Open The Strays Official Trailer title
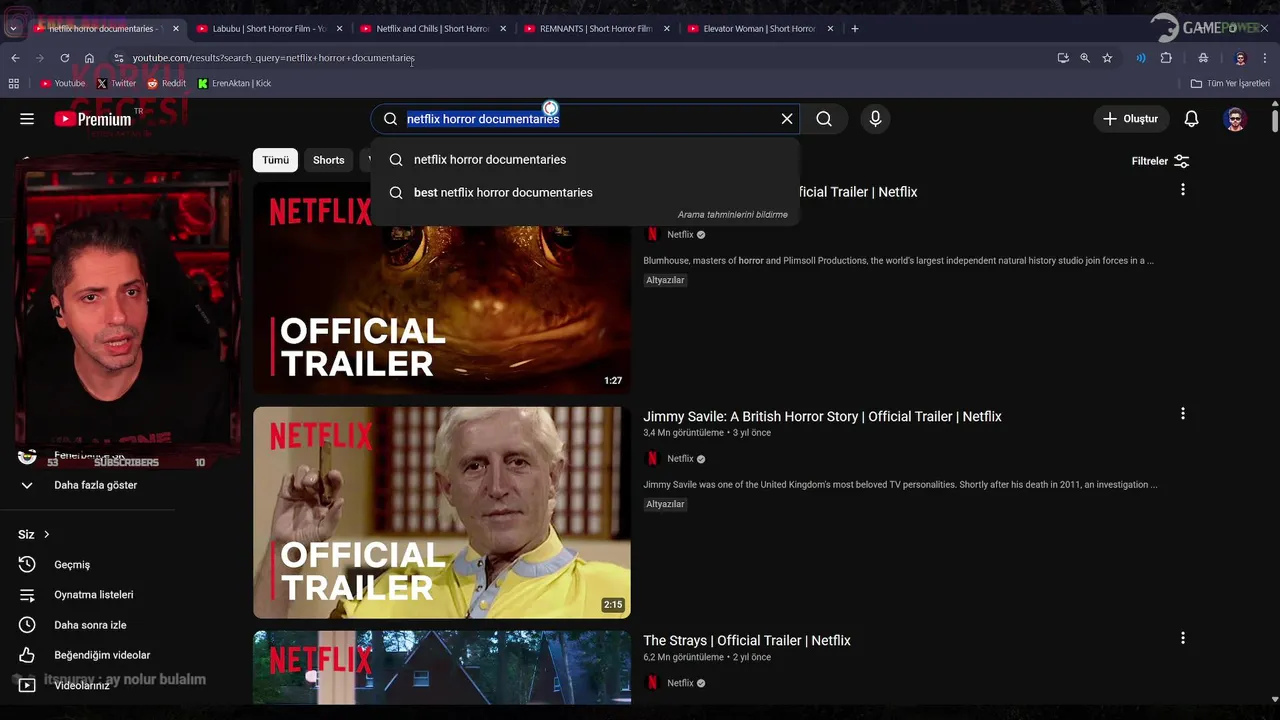Screen dimensions: 1280x720 click(x=747, y=640)
